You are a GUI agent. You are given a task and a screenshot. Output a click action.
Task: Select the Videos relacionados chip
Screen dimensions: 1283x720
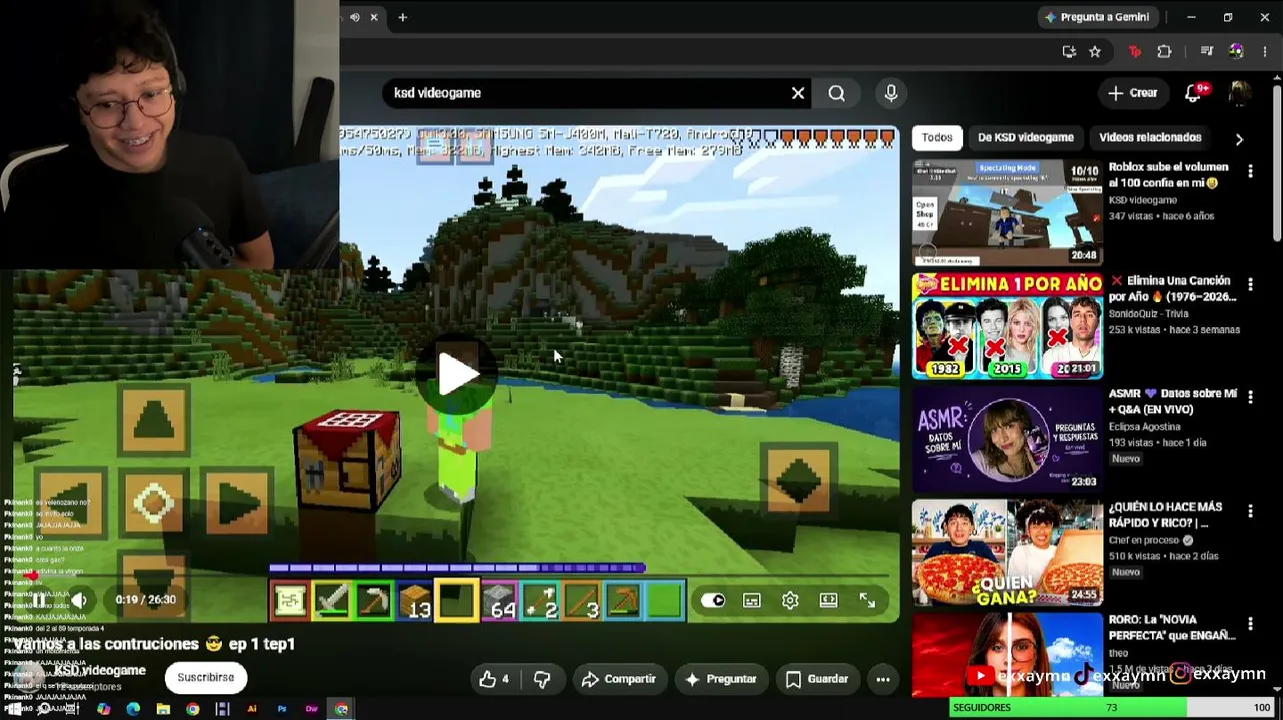coord(1150,137)
